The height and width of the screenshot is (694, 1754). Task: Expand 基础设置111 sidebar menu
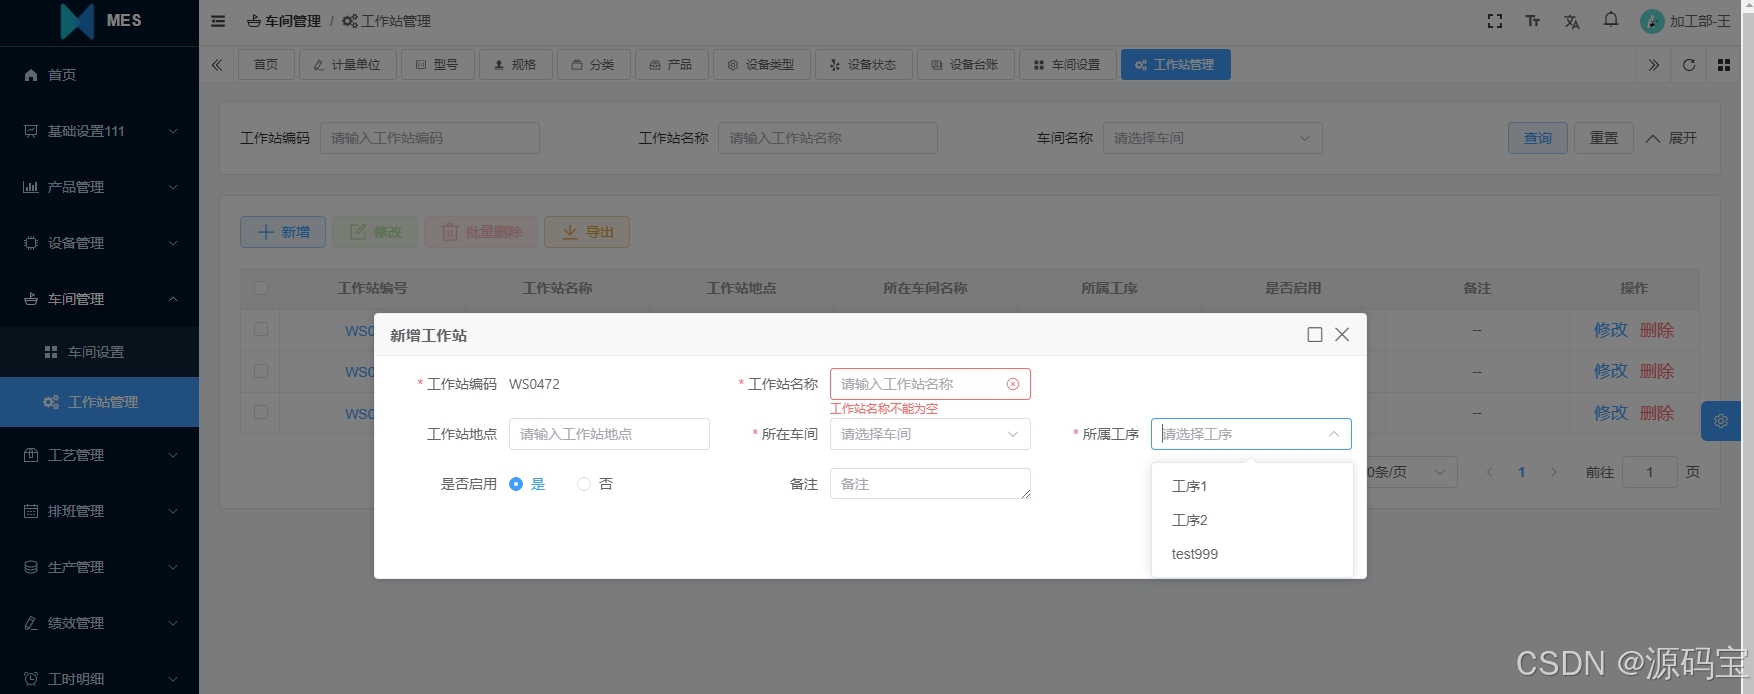pos(99,131)
